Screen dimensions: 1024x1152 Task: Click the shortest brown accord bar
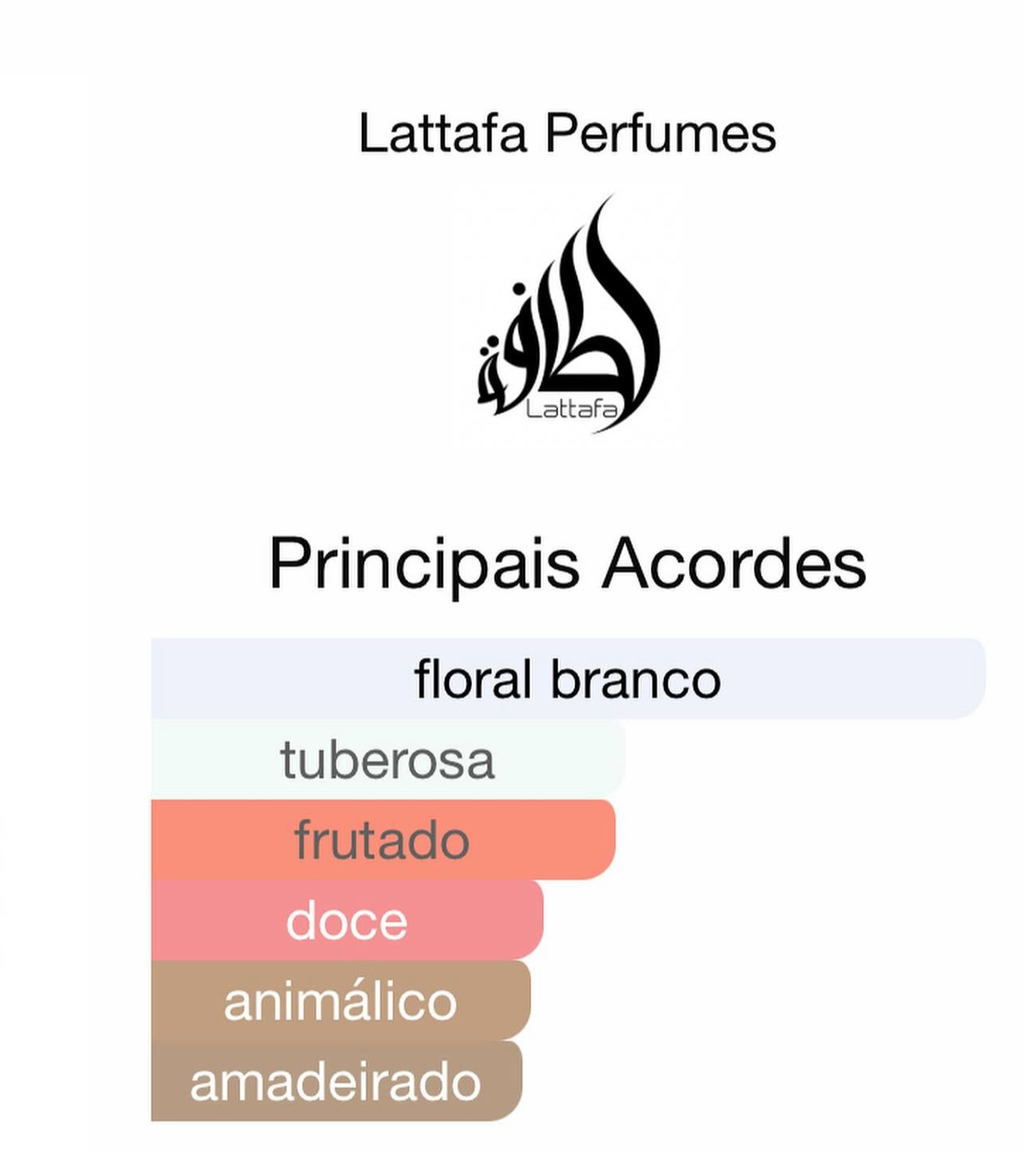[336, 1081]
